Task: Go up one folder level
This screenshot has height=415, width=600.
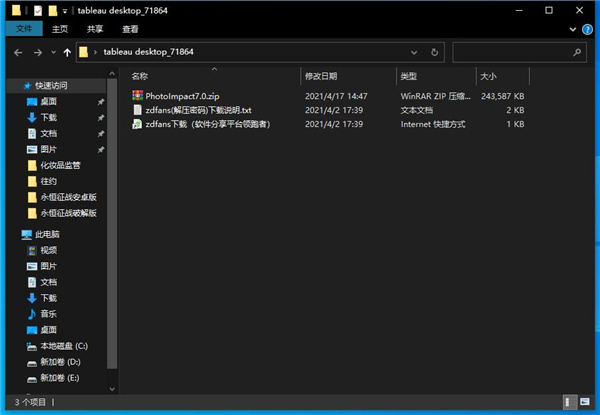Action: click(x=67, y=52)
